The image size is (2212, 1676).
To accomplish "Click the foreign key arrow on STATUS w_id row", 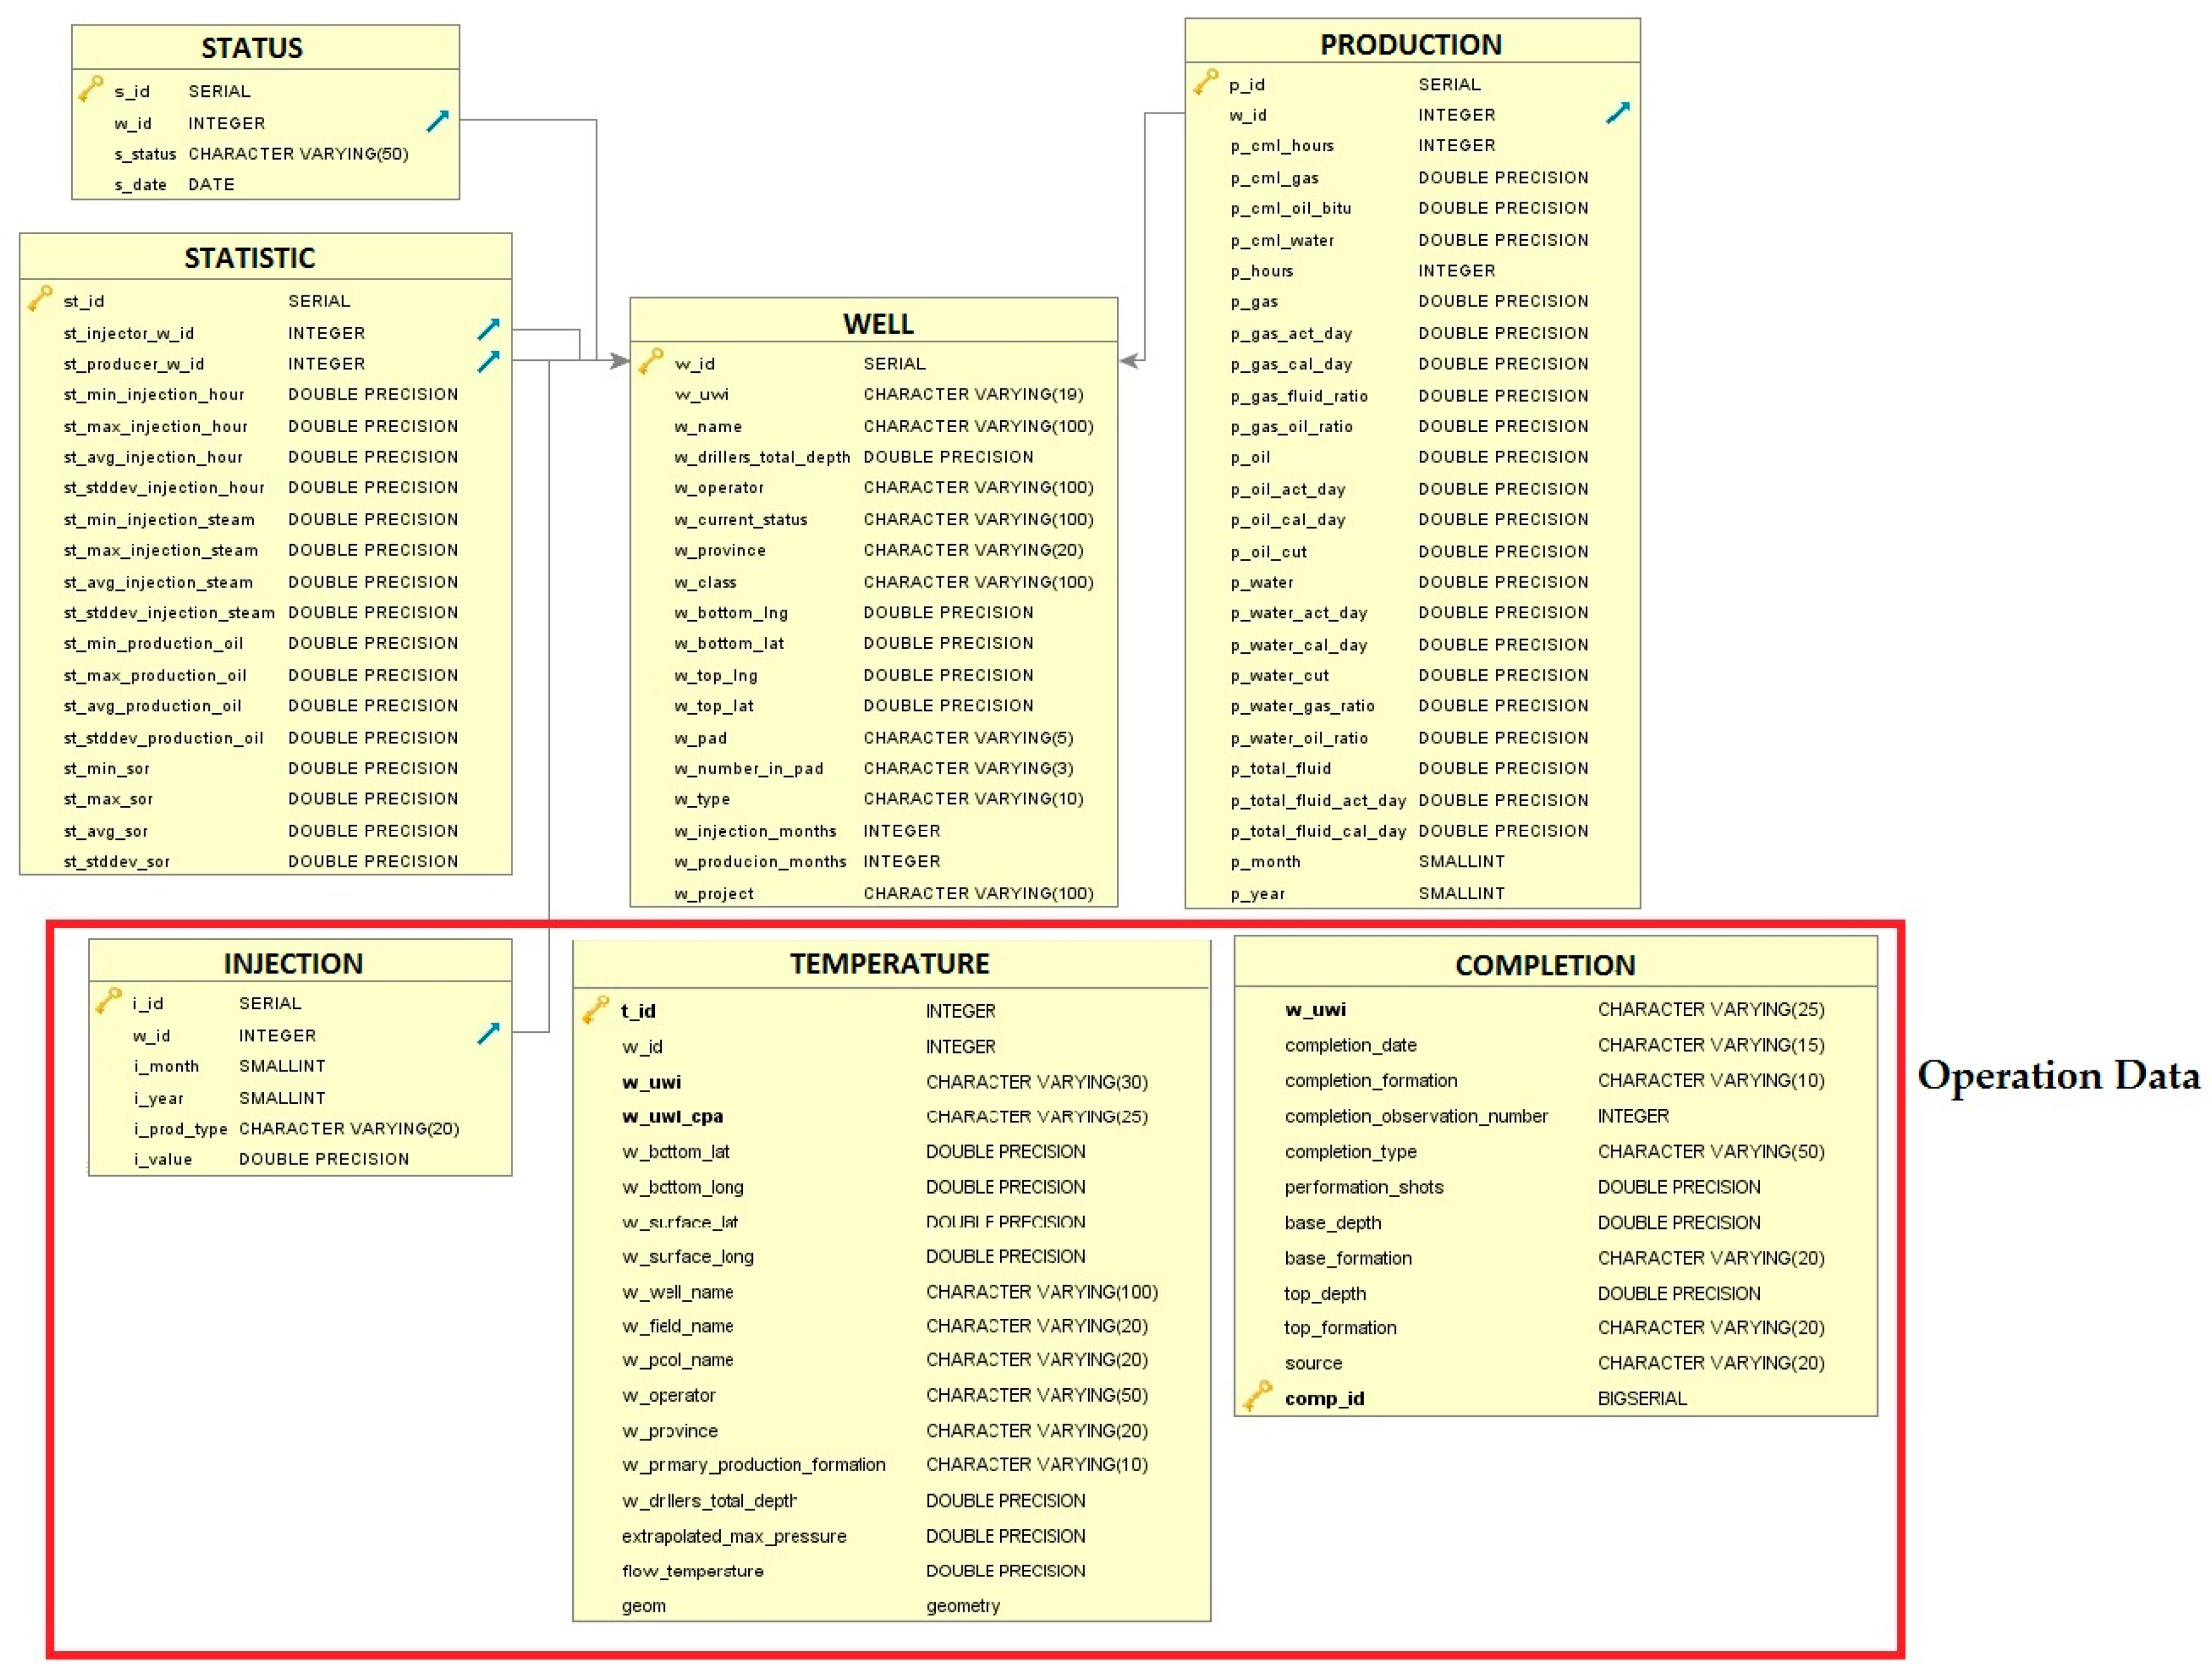I will (x=438, y=121).
